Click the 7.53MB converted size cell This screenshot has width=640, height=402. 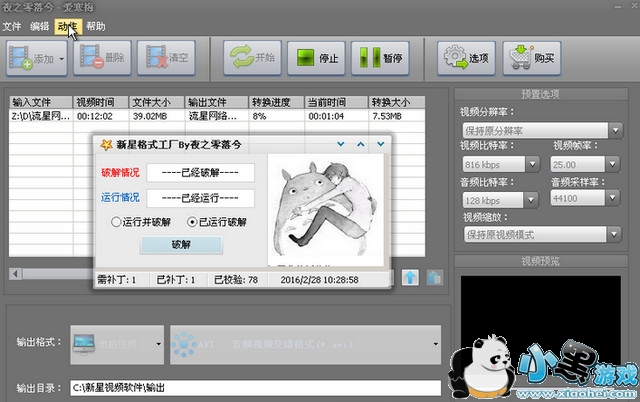pyautogui.click(x=387, y=116)
